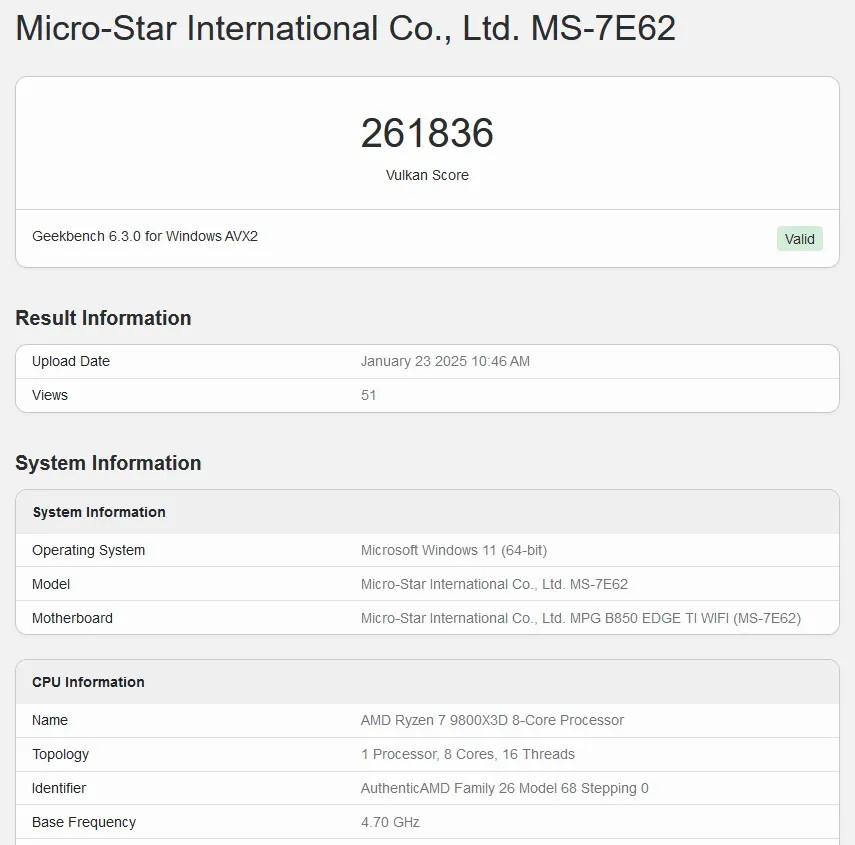Select the Model value Micro-Star International MS-7E62
855x845 pixels.
[494, 584]
